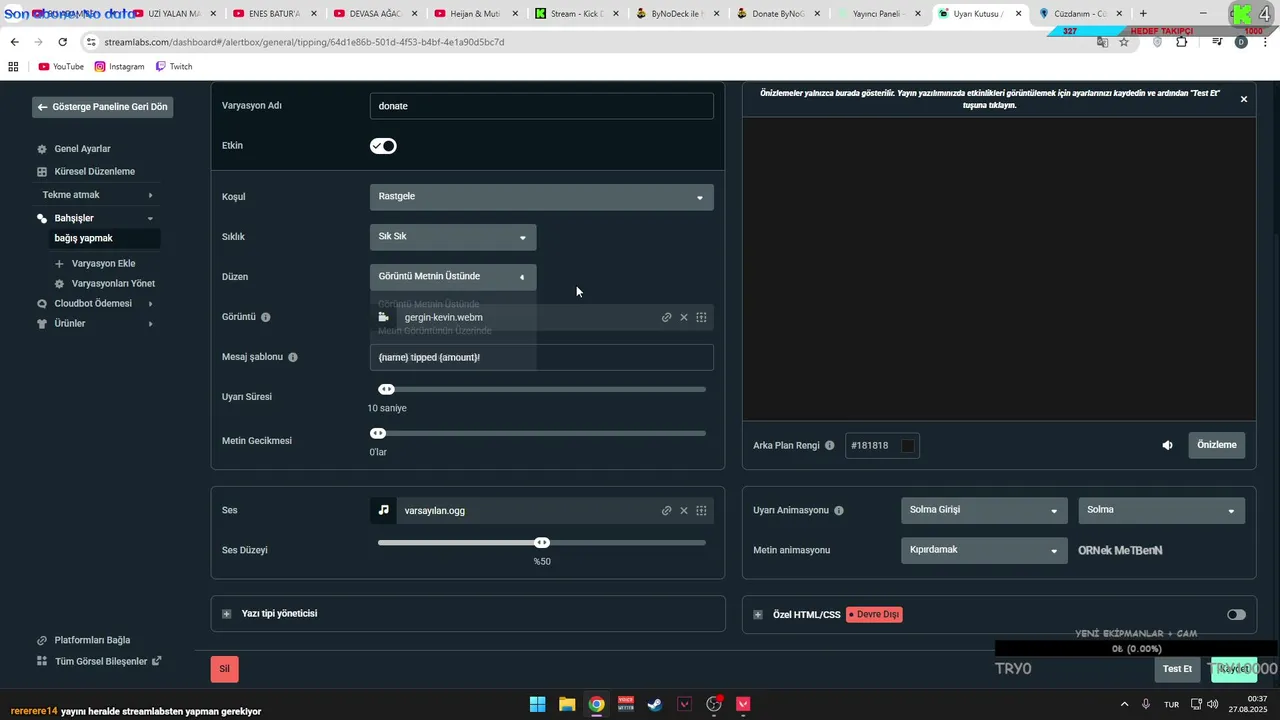Screen dimensions: 1280x720
Task: Click the preview speaker volume icon
Action: coord(1167,445)
